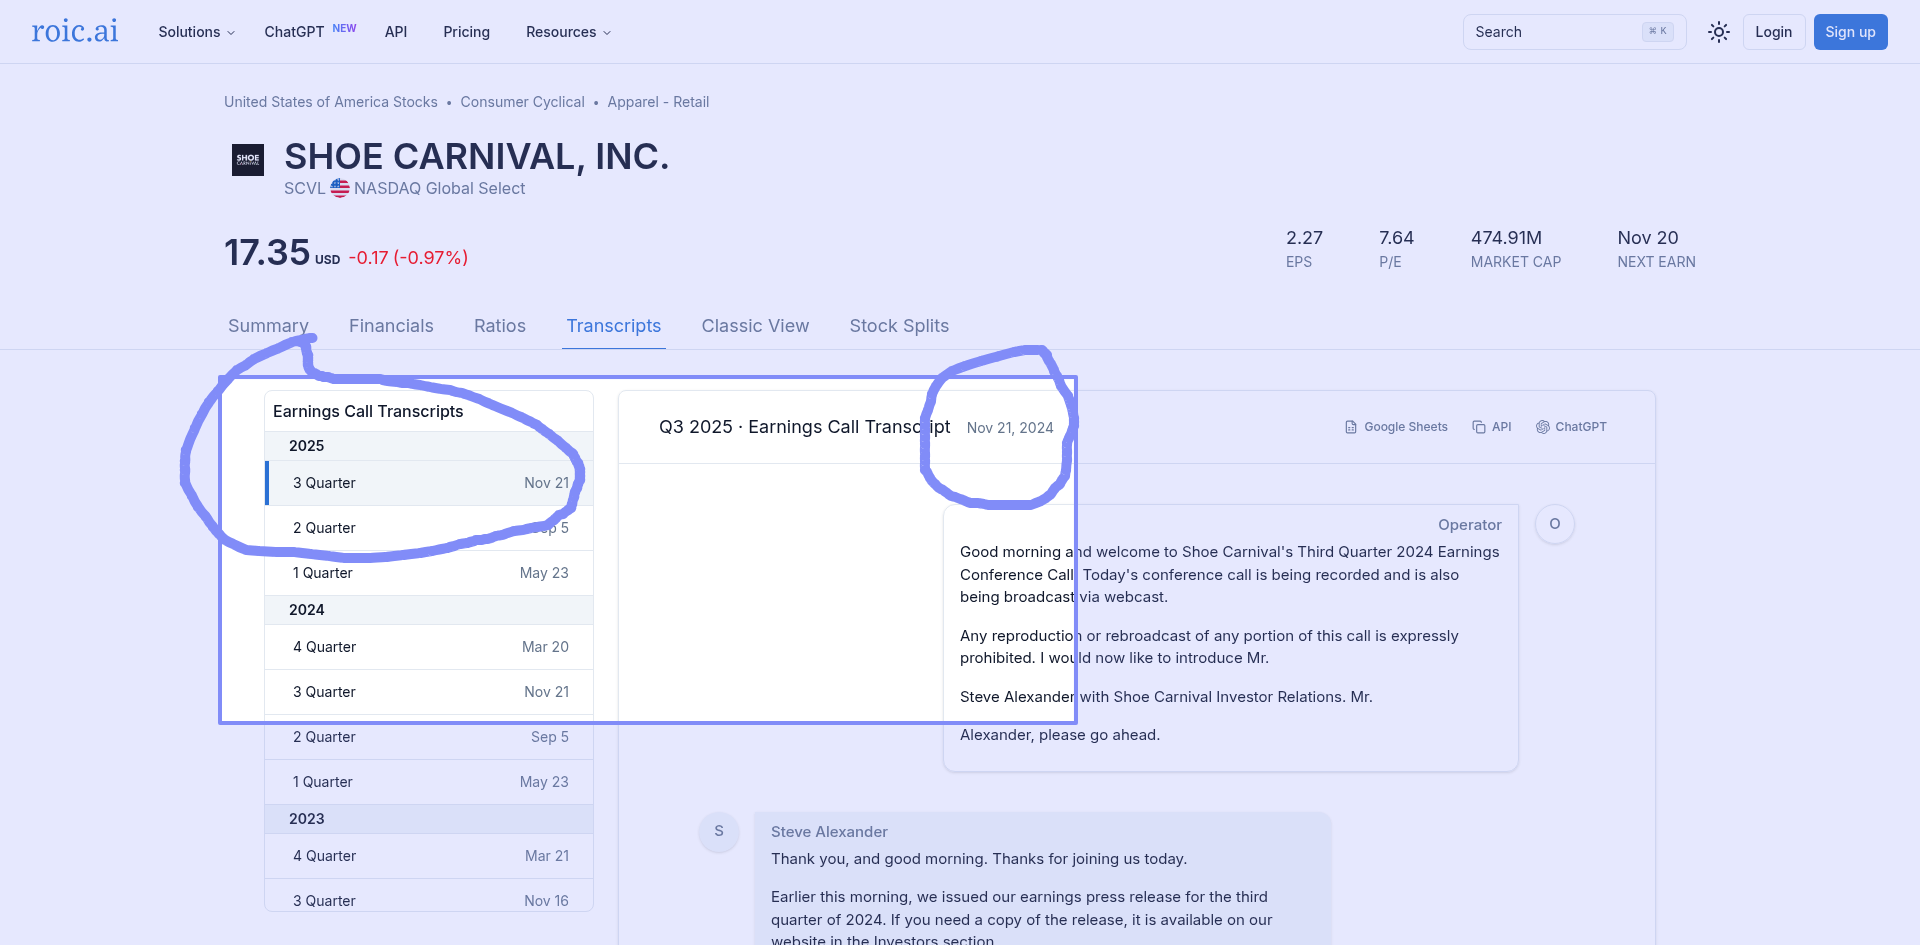
Task: Toggle light/dark theme sun icon
Action: (x=1718, y=32)
